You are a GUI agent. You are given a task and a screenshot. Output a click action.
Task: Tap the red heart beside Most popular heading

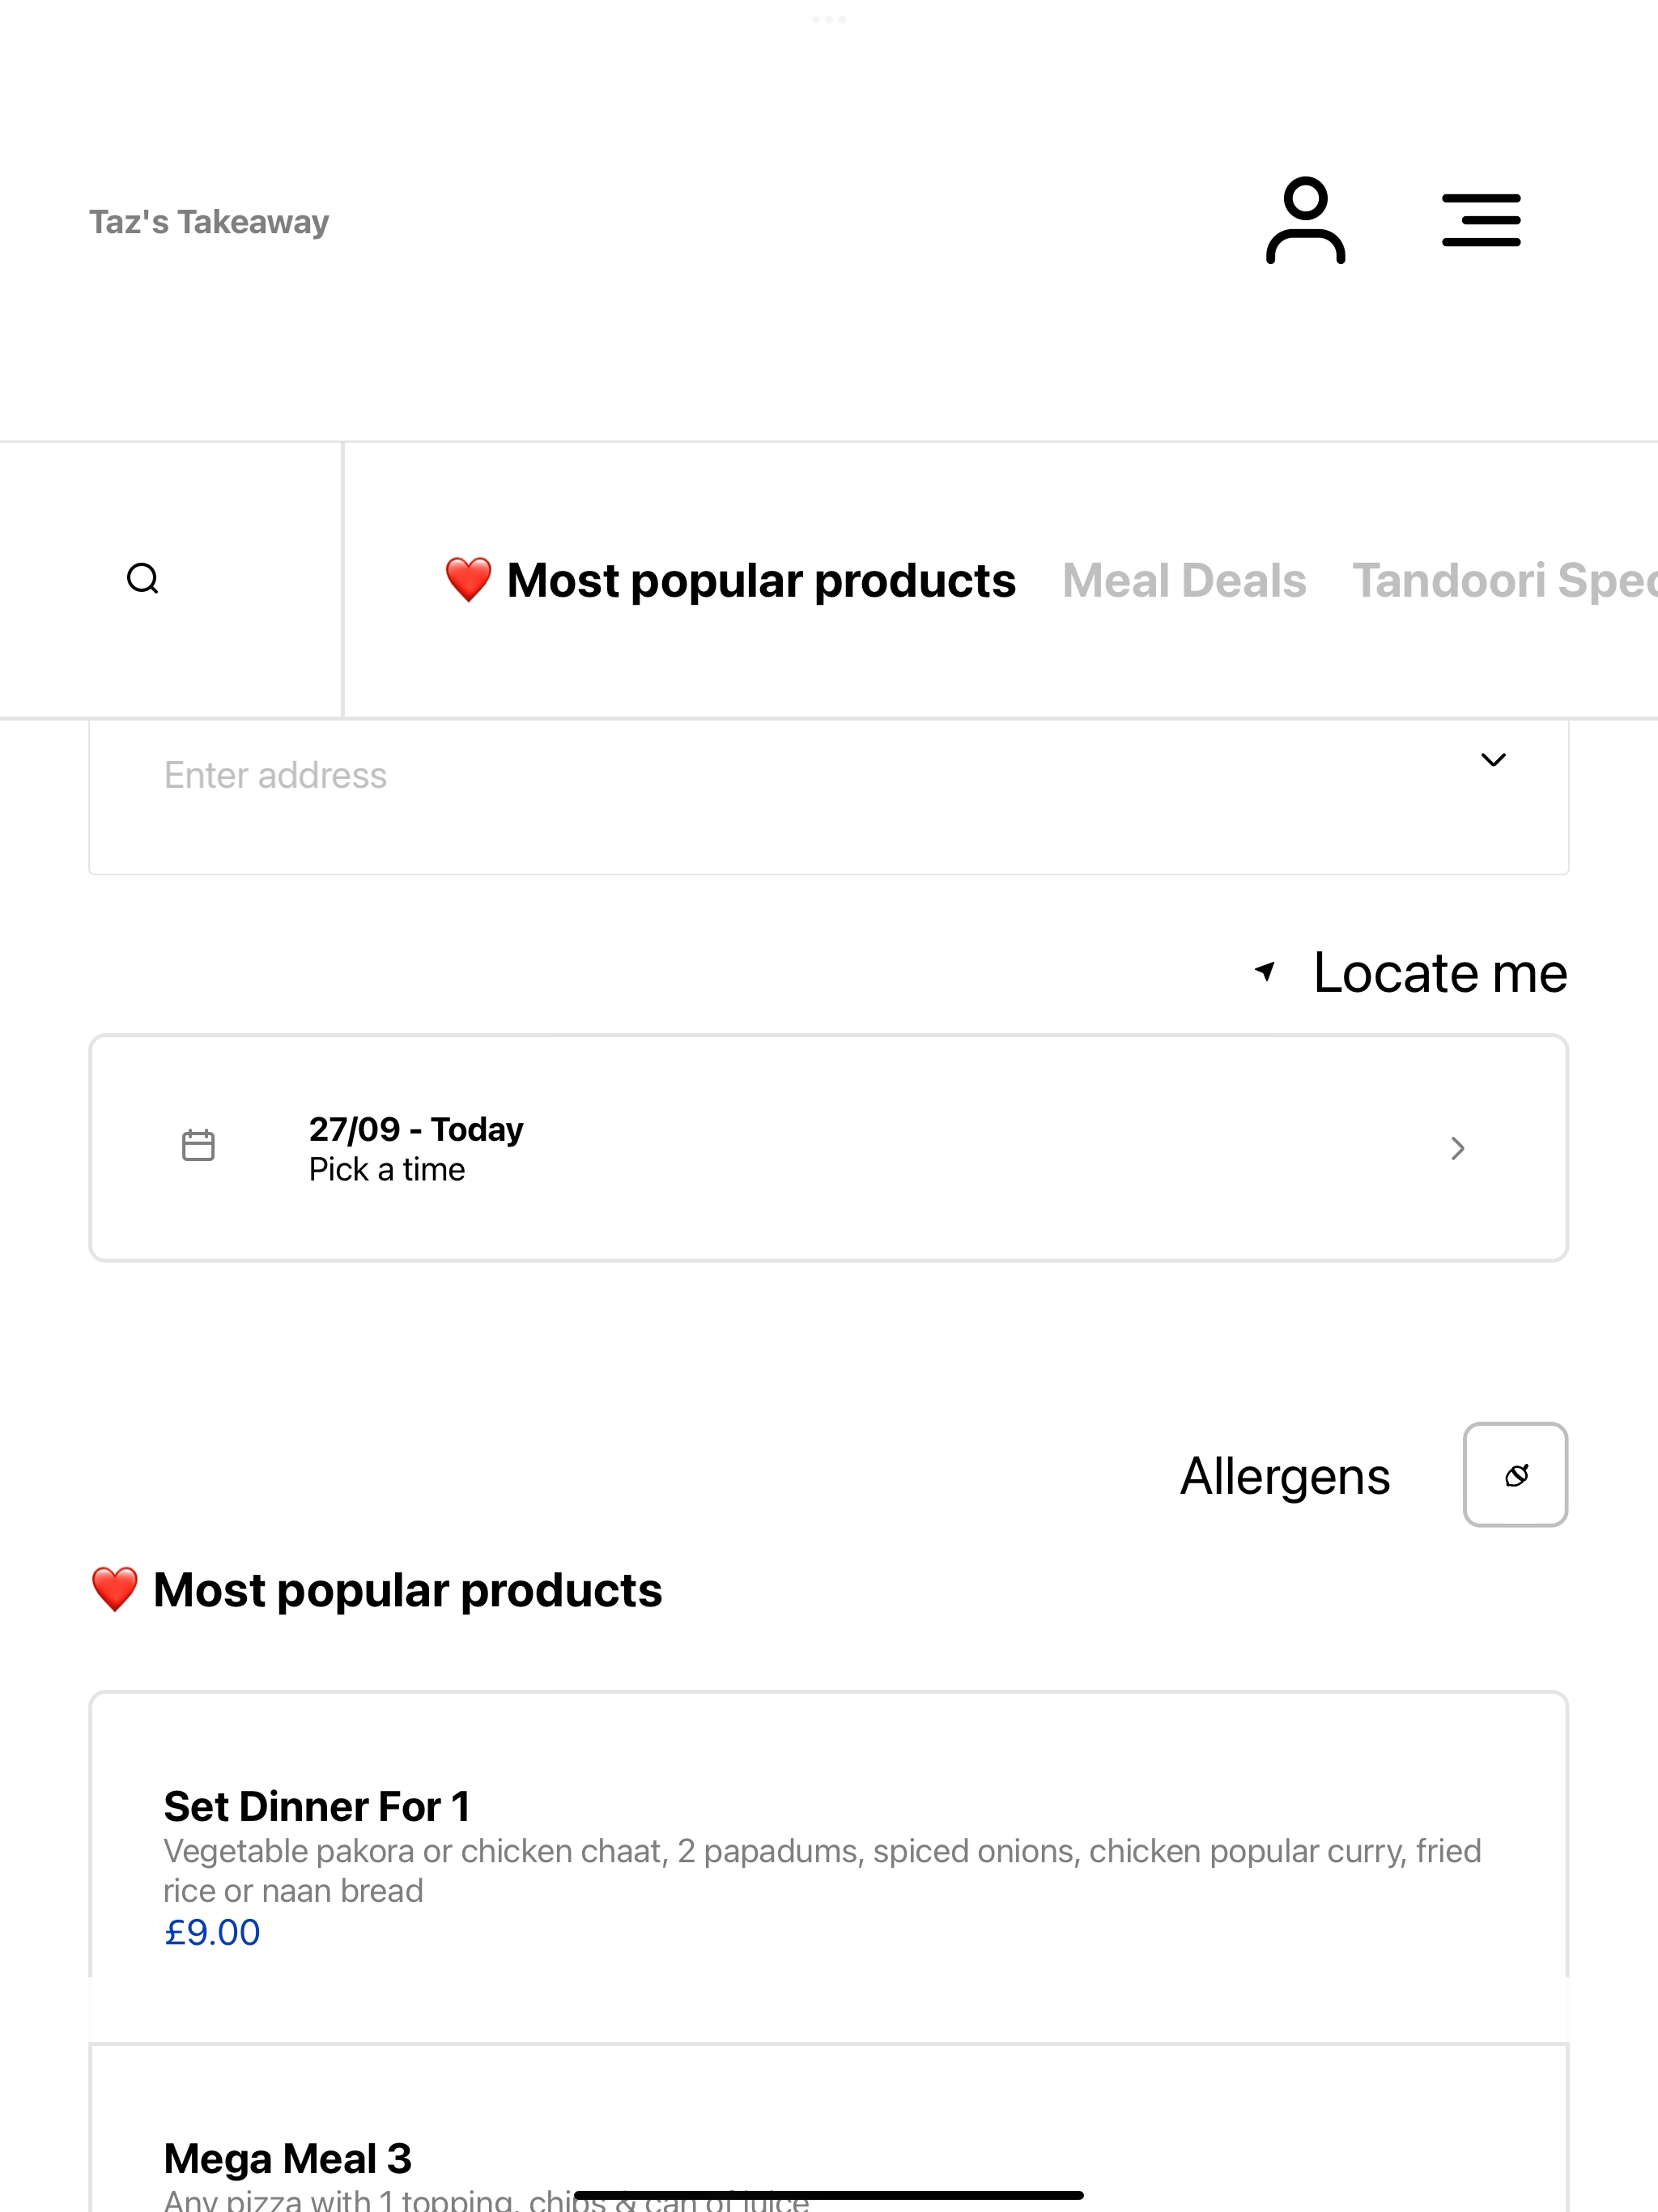(x=114, y=1589)
